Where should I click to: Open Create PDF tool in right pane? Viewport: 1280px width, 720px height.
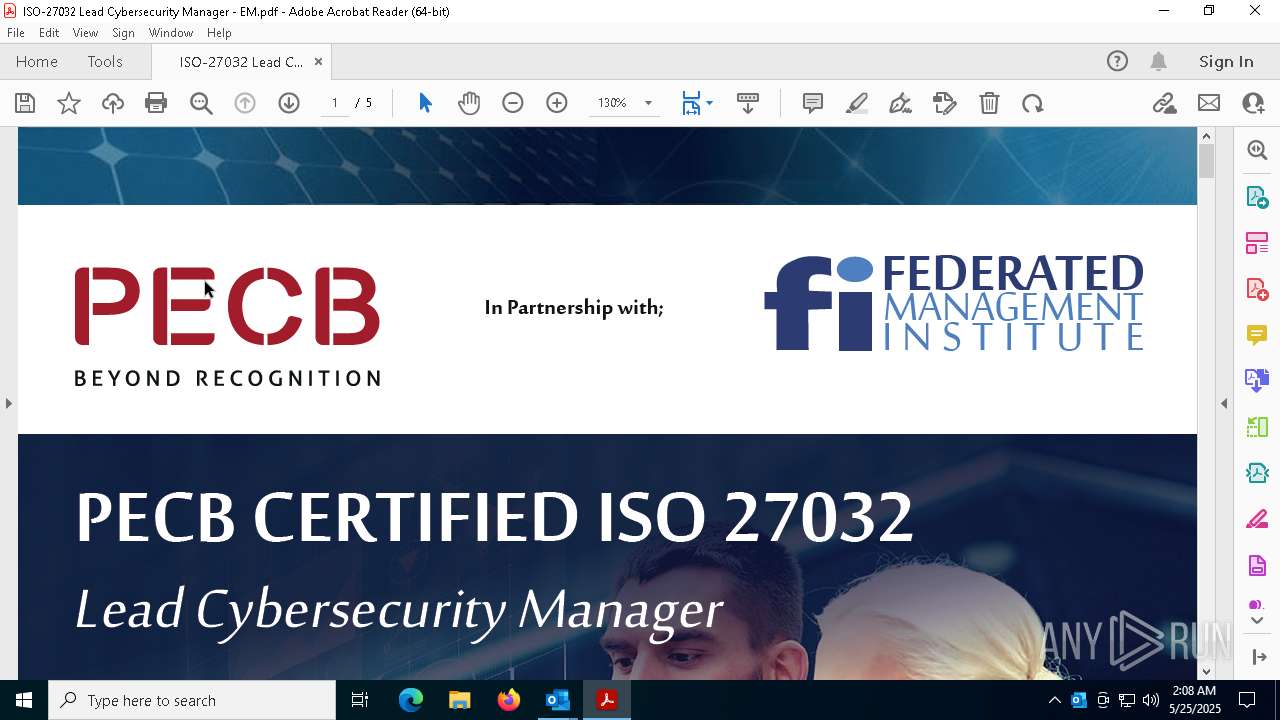[1257, 288]
